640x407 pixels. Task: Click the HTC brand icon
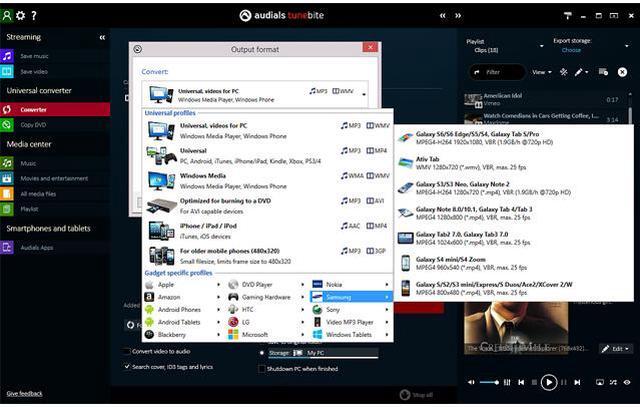click(233, 309)
